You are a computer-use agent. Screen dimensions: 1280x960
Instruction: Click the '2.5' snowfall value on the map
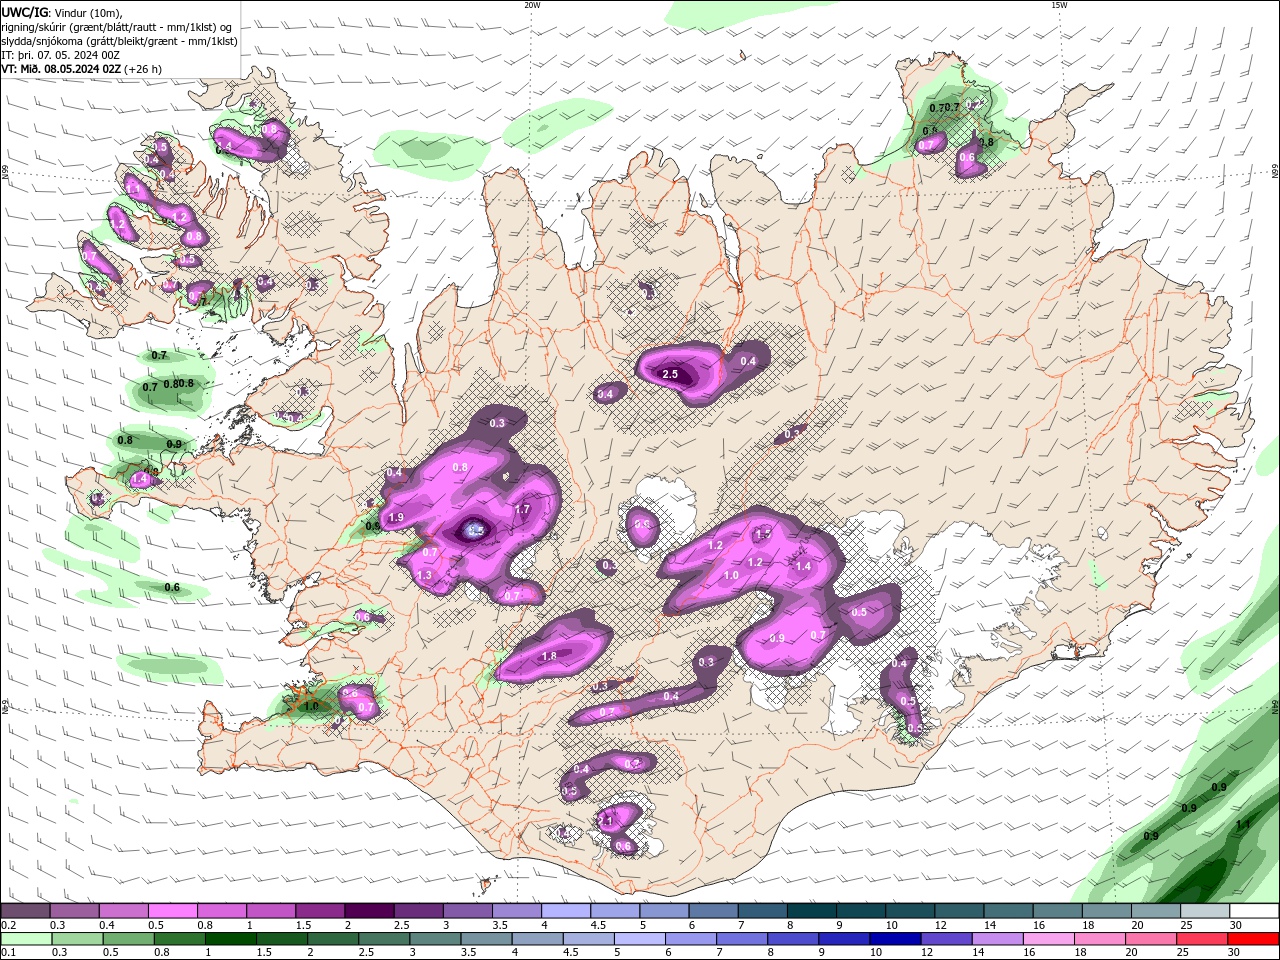click(670, 375)
